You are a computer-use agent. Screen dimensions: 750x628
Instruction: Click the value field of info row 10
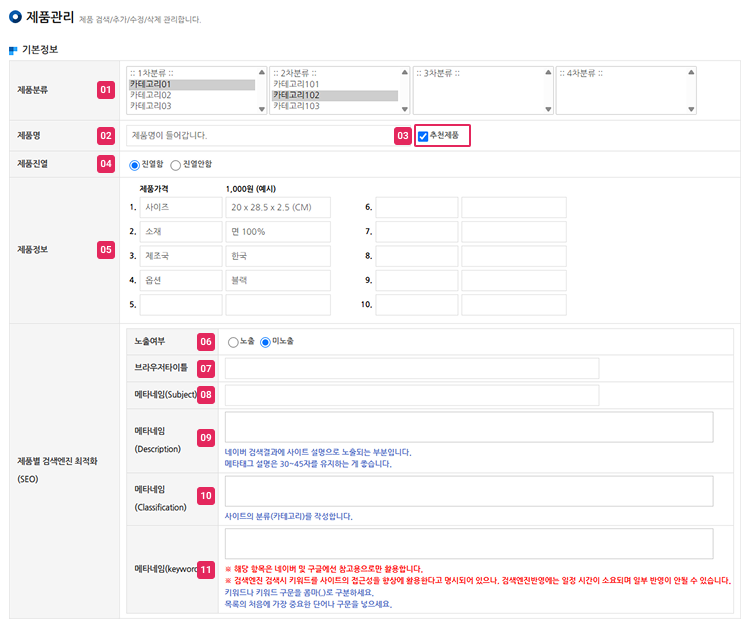coord(514,305)
